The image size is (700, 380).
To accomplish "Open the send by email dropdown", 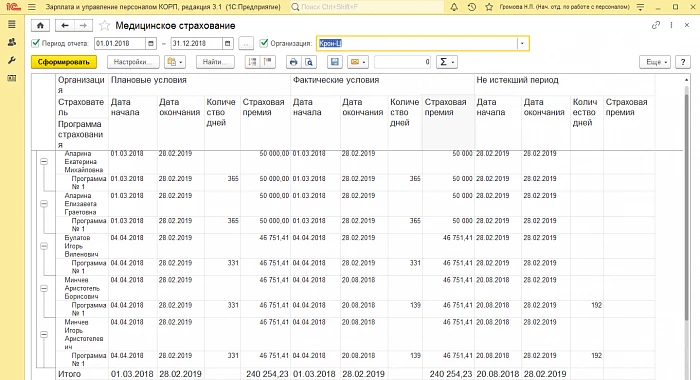I will [358, 62].
